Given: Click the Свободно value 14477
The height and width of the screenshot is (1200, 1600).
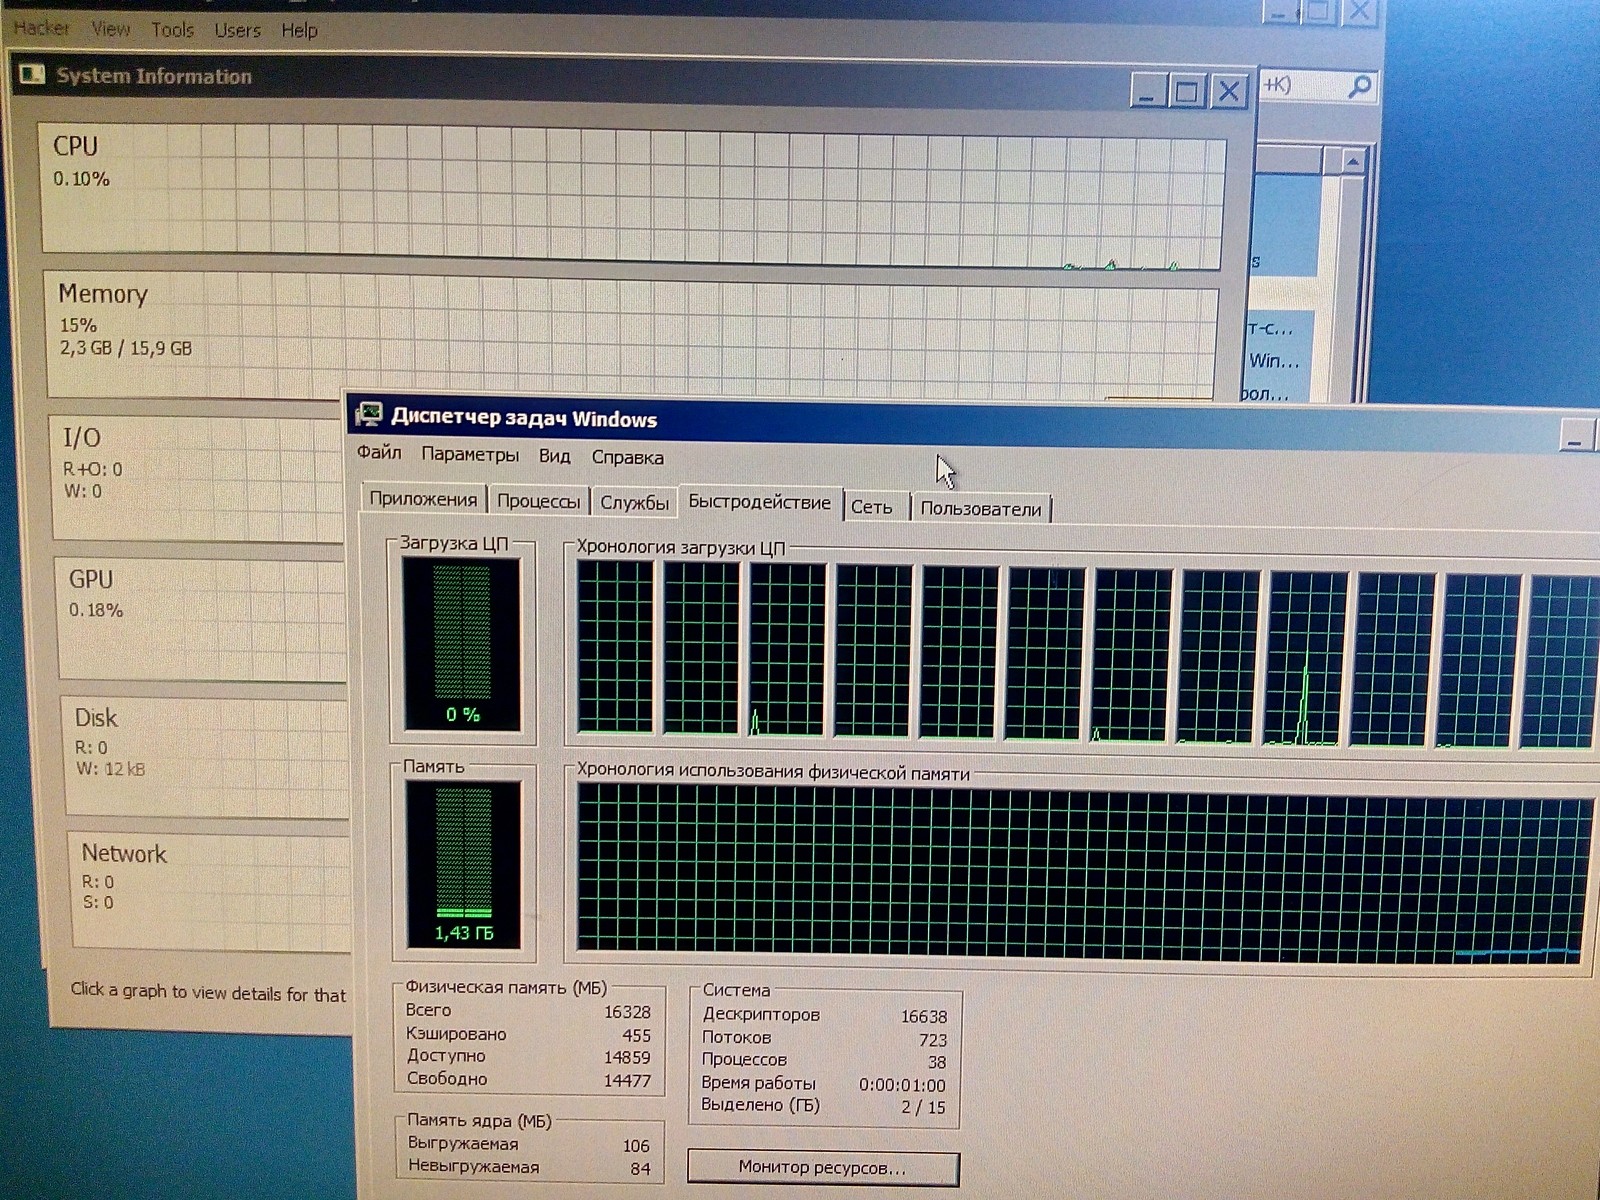Looking at the screenshot, I should click(627, 1081).
